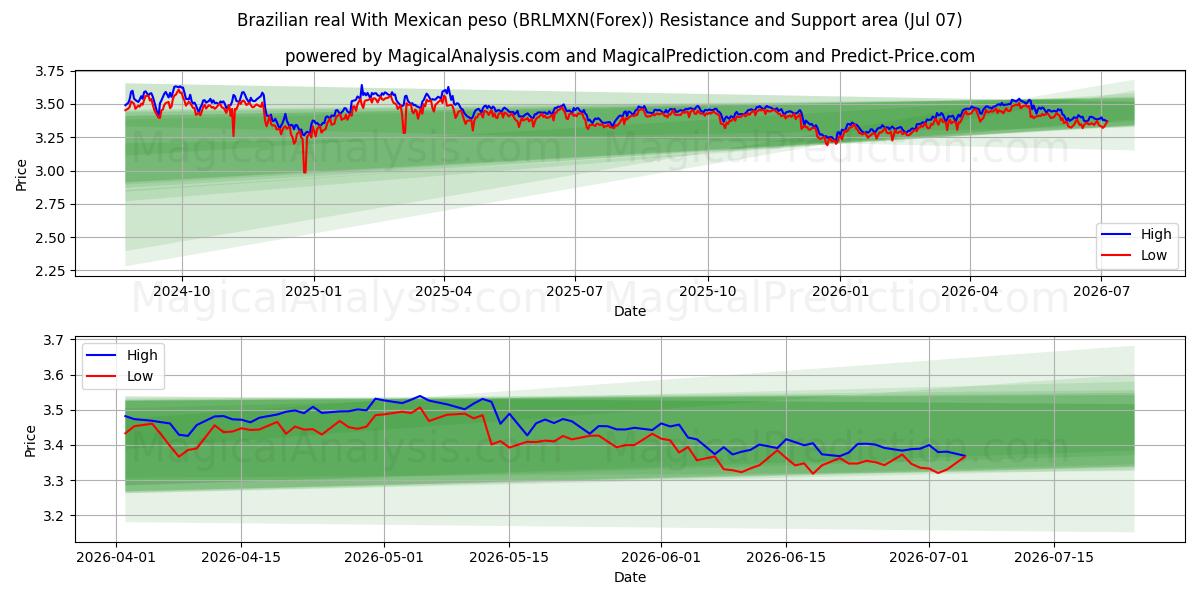The image size is (1200, 600).
Task: Click the chart title mentioning BRLMXN(Forex)
Action: (x=600, y=20)
